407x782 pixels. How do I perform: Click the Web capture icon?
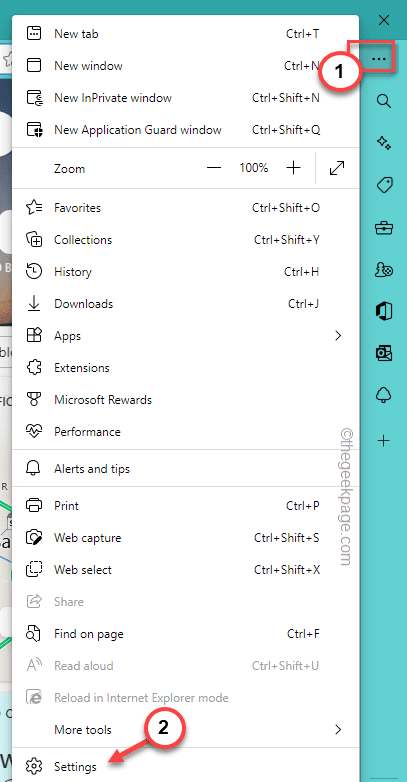tap(34, 538)
